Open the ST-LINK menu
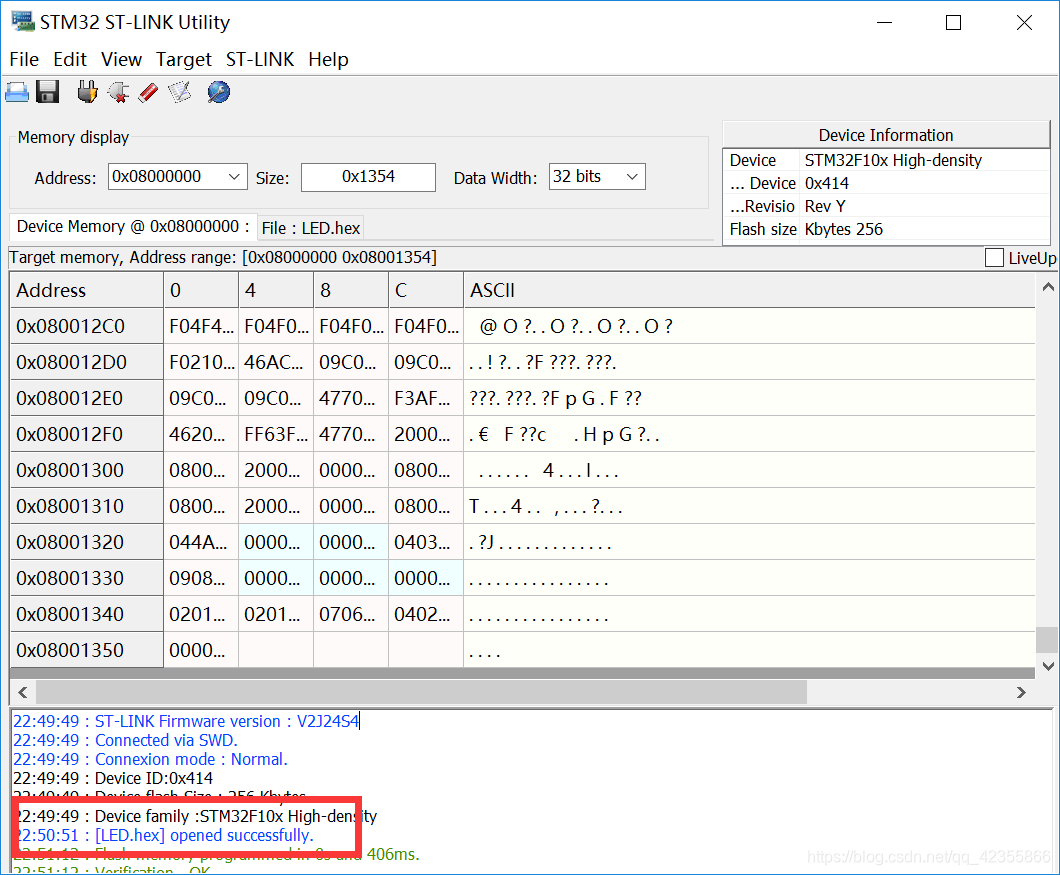Image resolution: width=1060 pixels, height=875 pixels. point(260,60)
